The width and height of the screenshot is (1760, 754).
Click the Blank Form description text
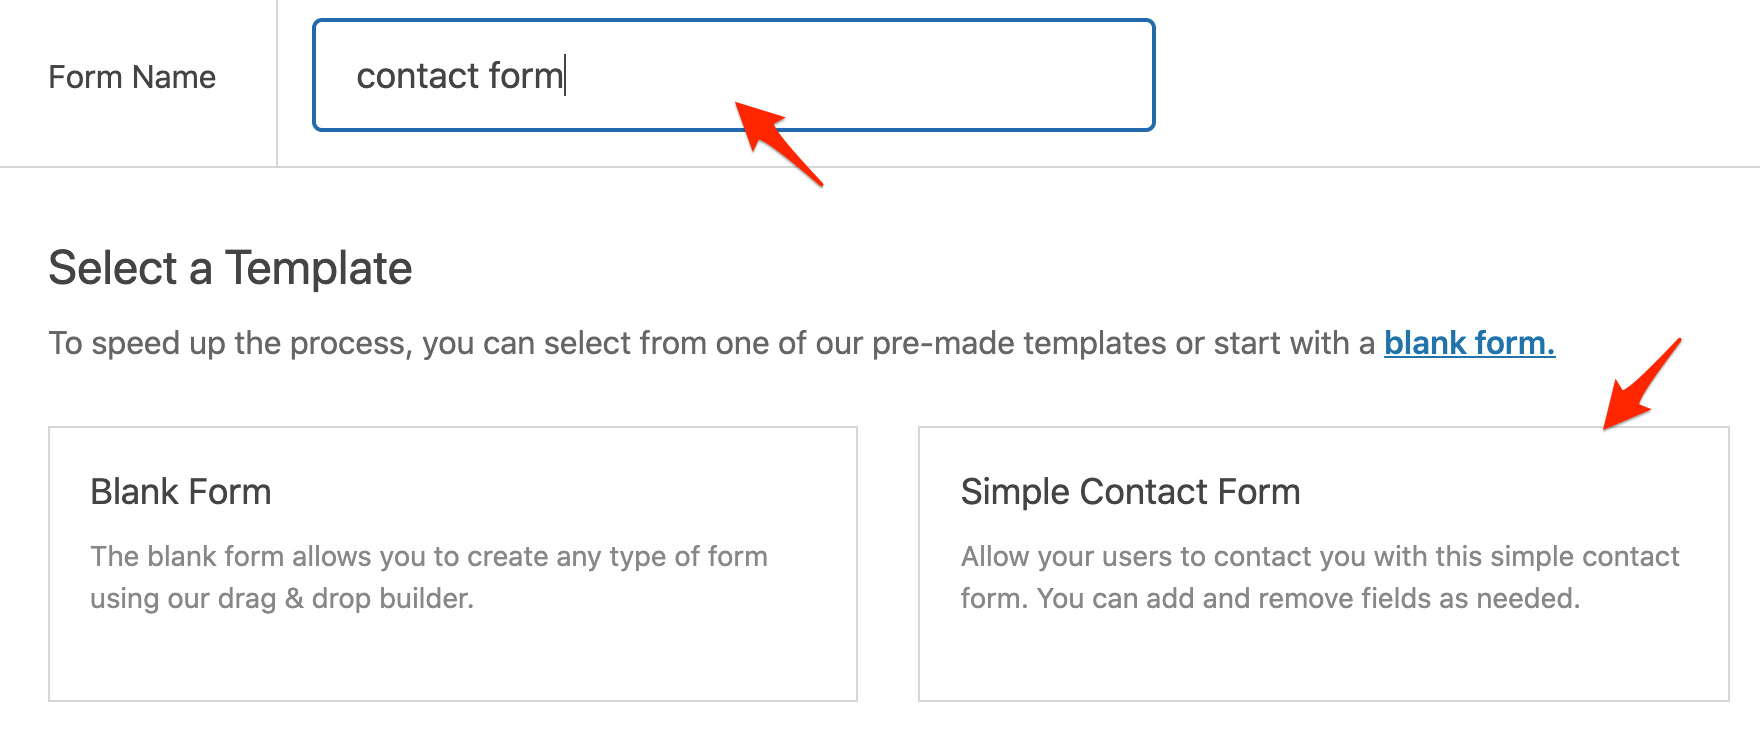point(428,577)
